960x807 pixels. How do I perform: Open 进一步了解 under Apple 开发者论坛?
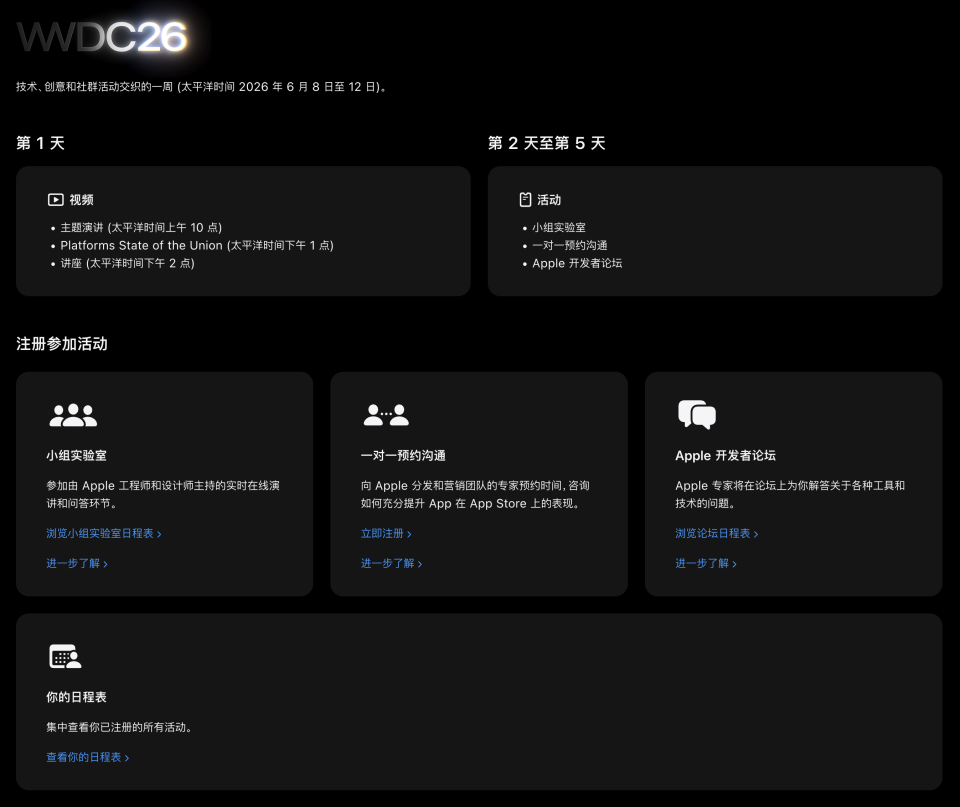point(706,563)
